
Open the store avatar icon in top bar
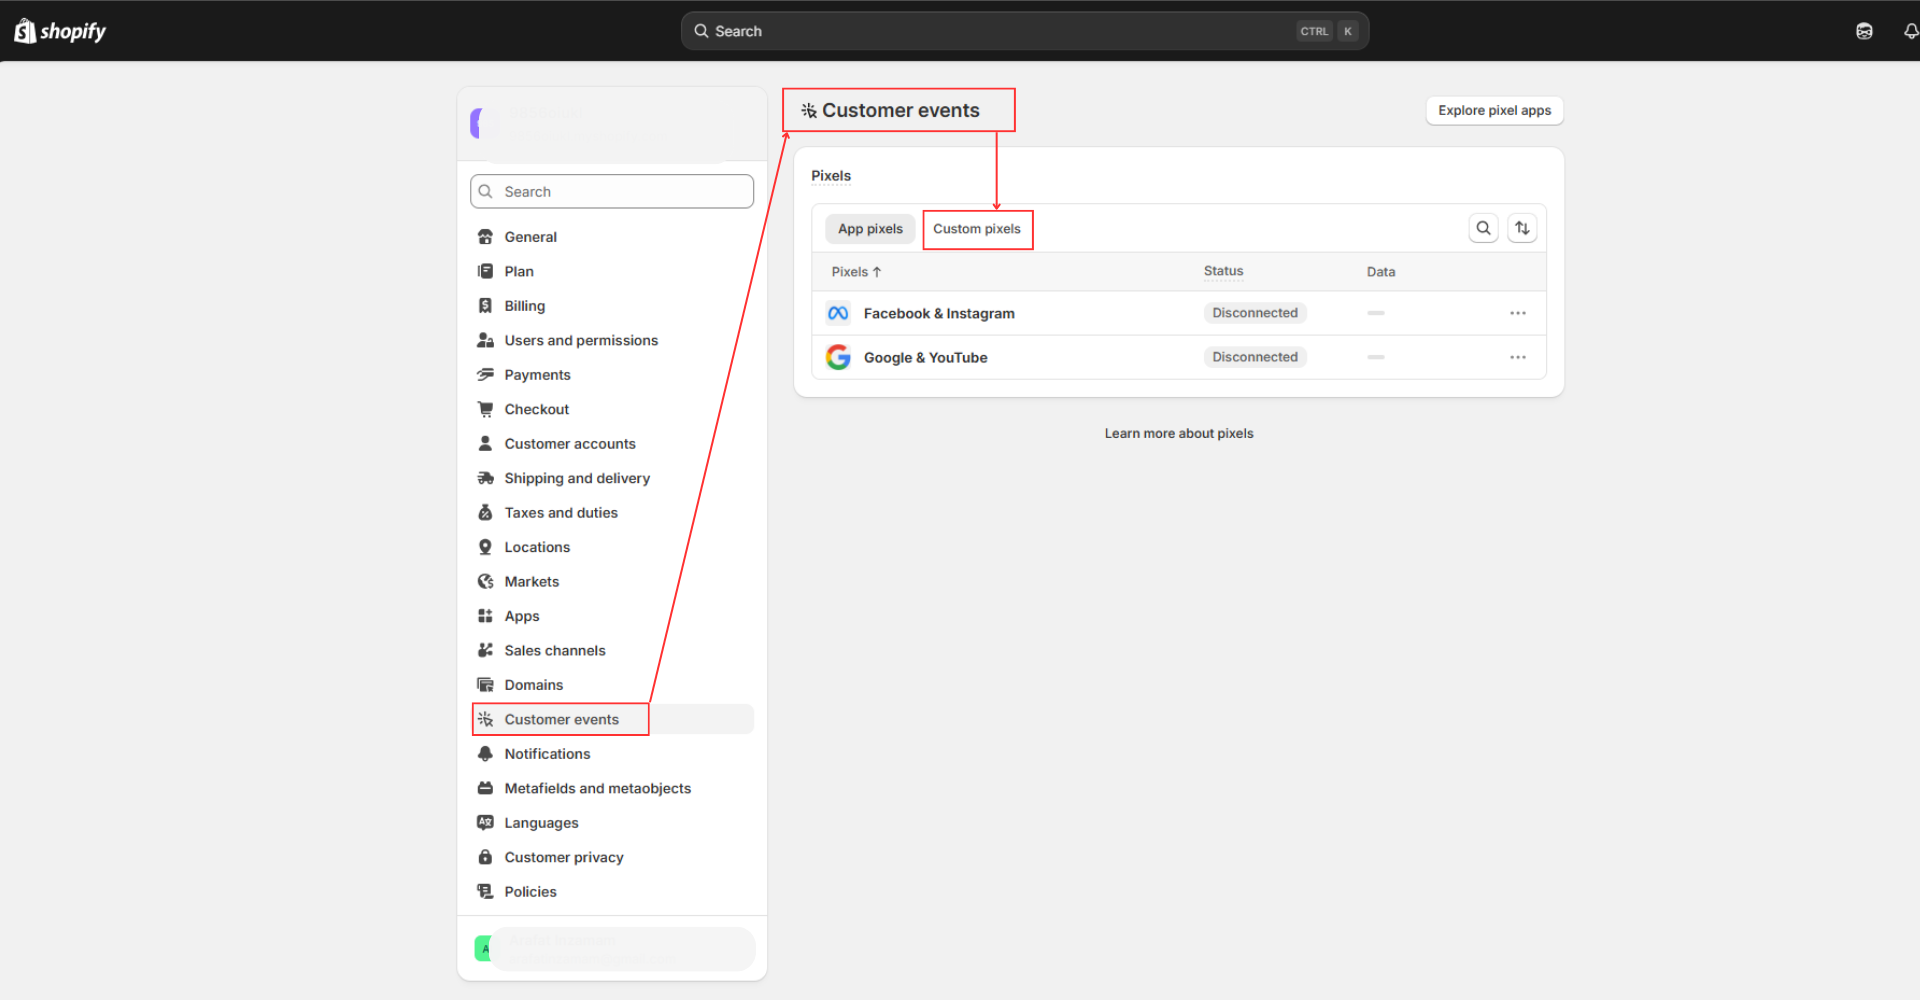[x=1864, y=31]
